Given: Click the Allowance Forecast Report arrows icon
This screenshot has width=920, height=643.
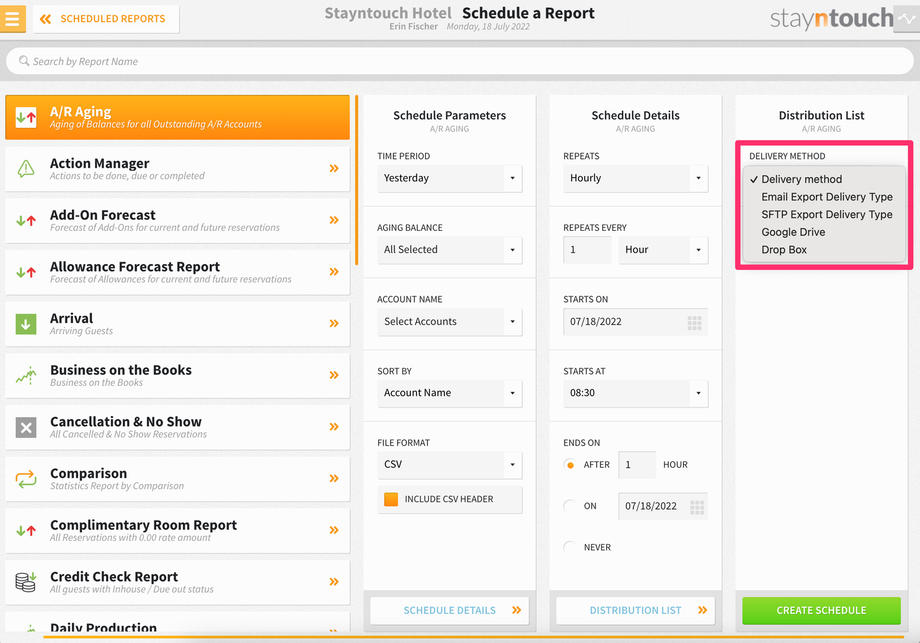Looking at the screenshot, I should coord(26,272).
